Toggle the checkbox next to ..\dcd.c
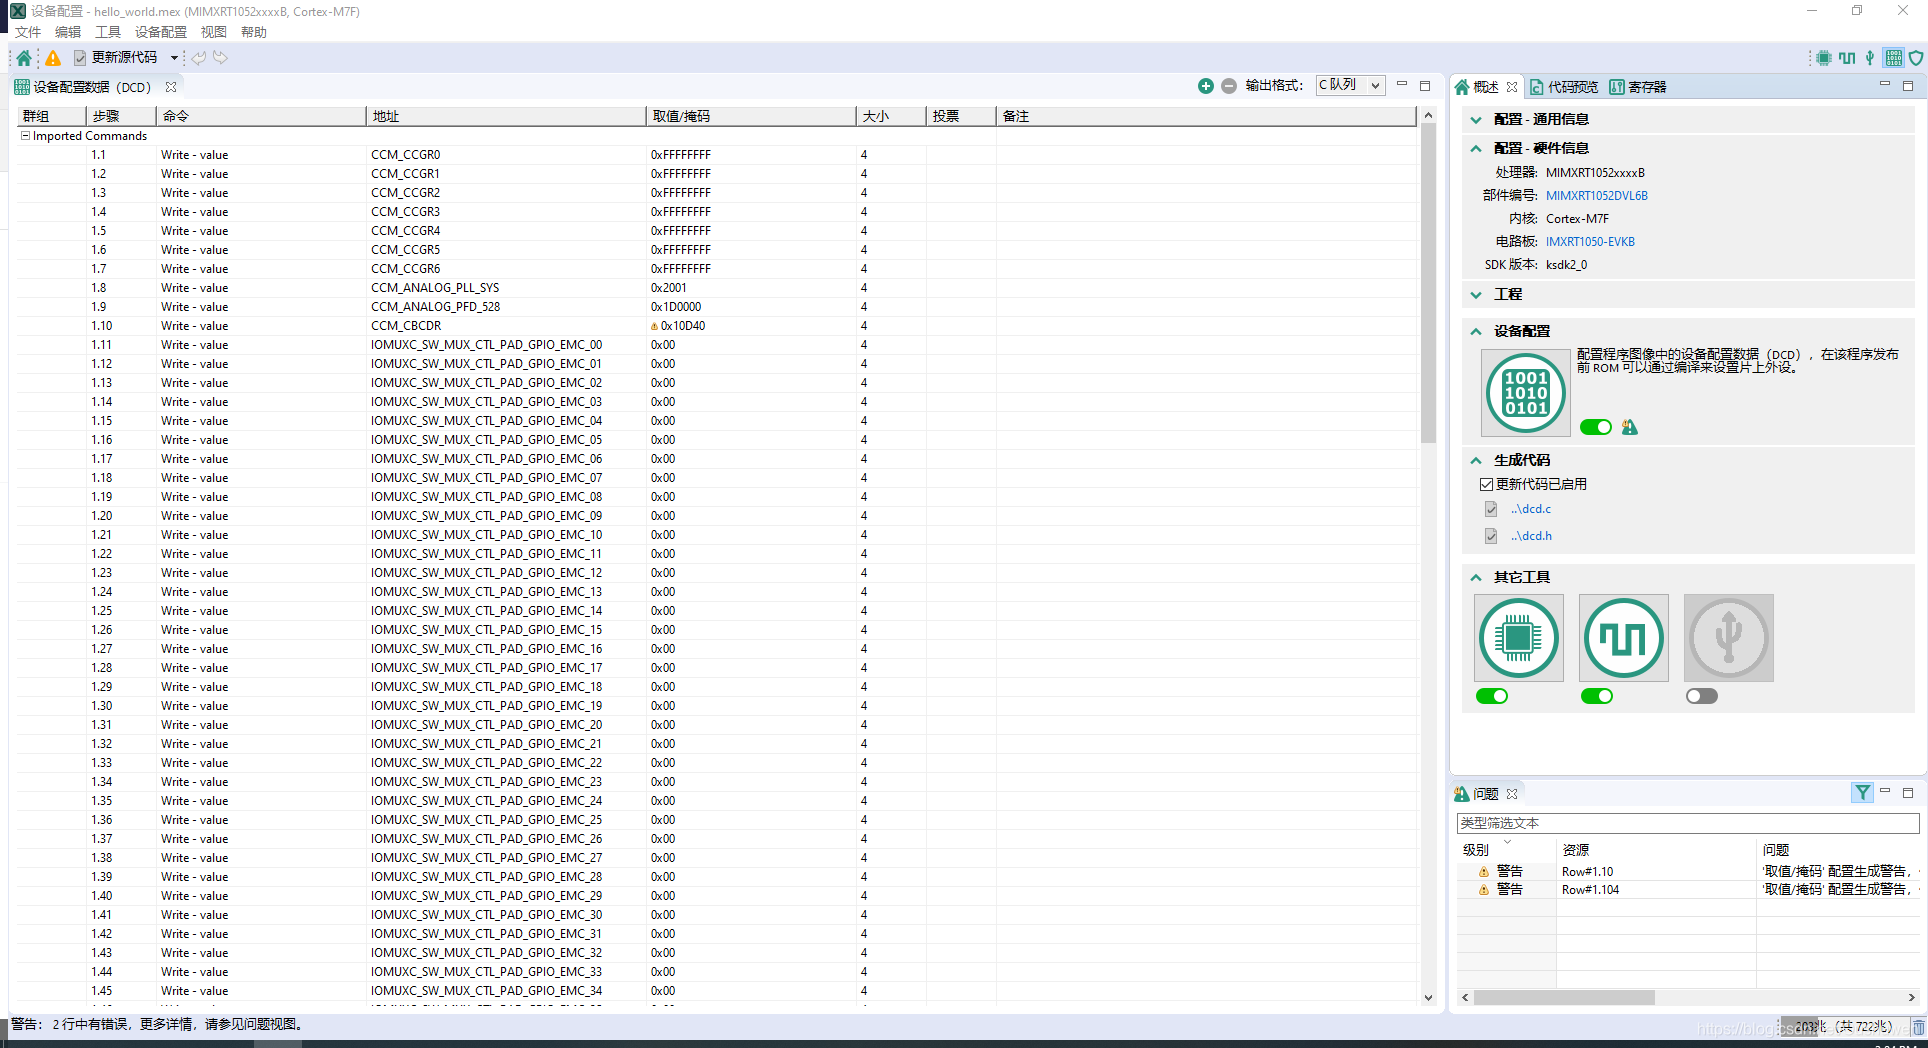The height and width of the screenshot is (1048, 1928). click(1491, 509)
